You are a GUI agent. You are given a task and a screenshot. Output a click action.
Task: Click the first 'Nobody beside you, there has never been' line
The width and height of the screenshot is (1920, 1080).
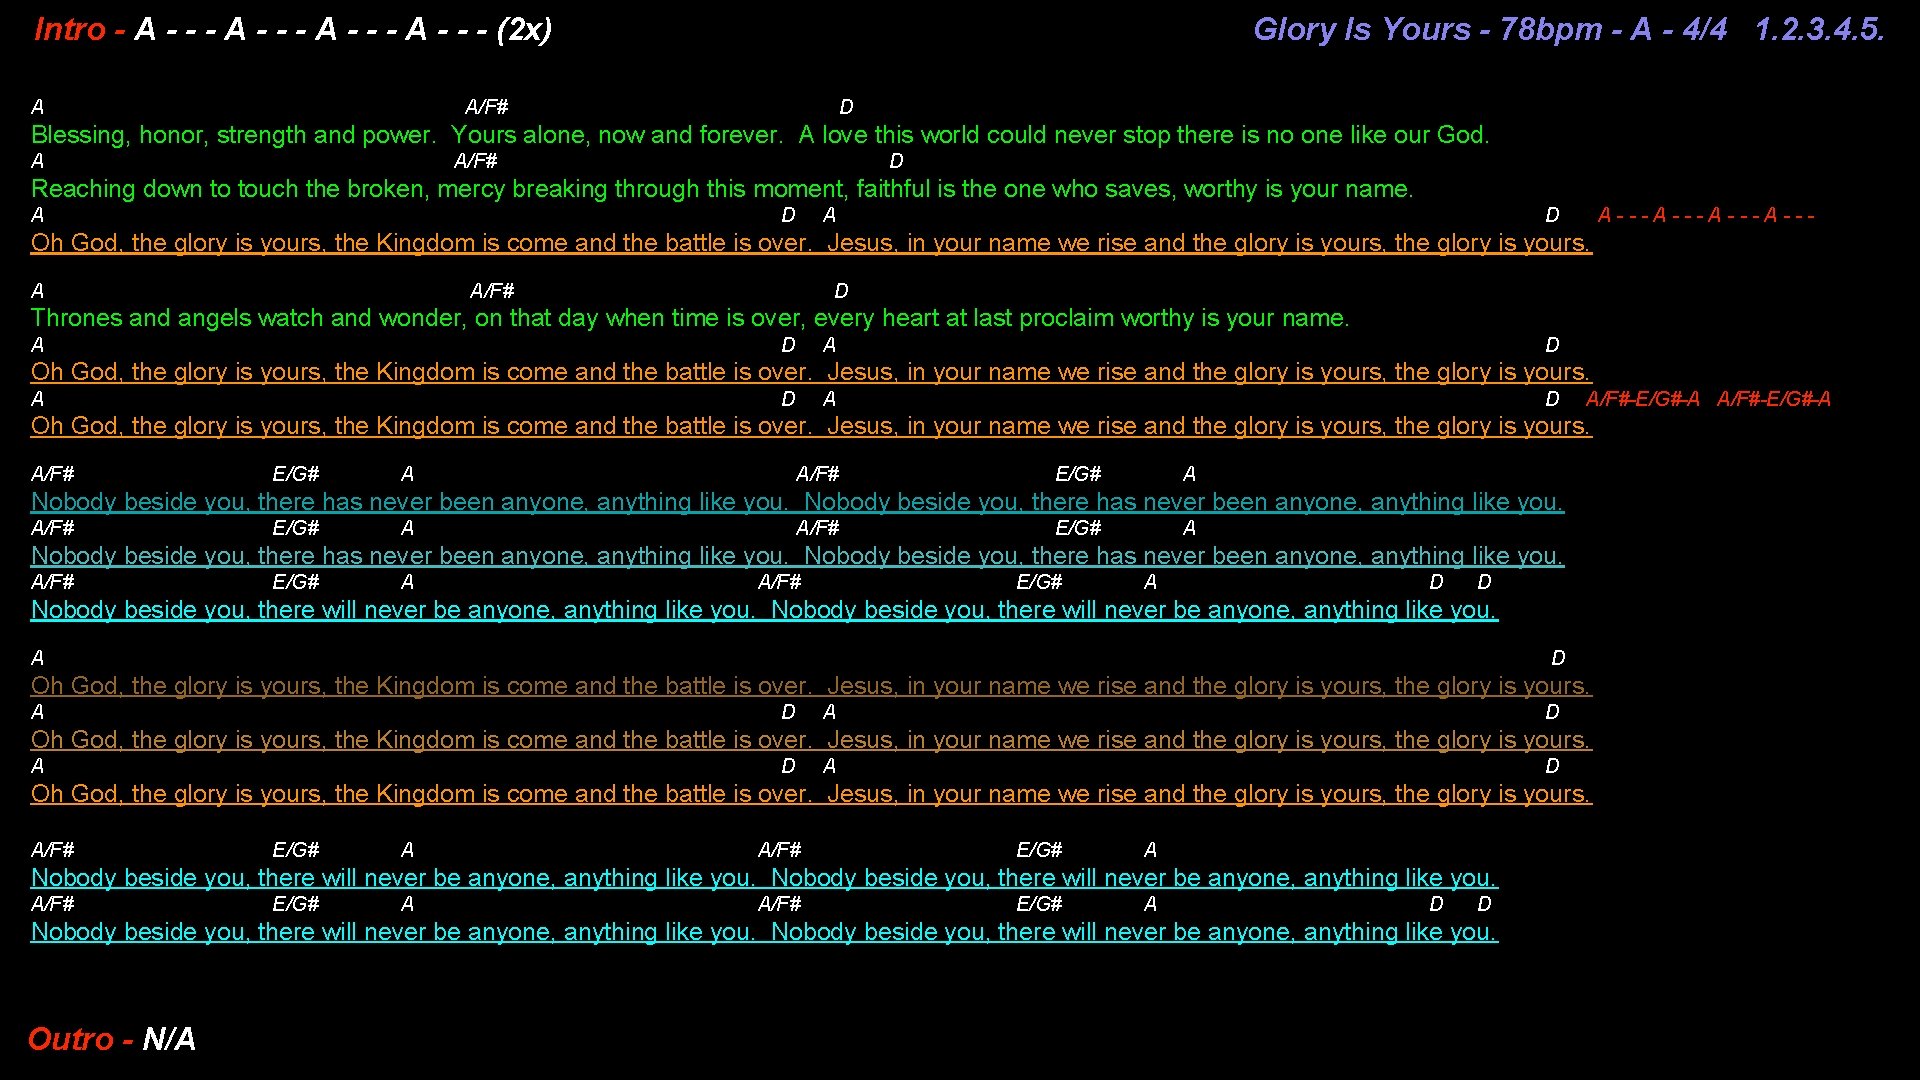point(797,502)
